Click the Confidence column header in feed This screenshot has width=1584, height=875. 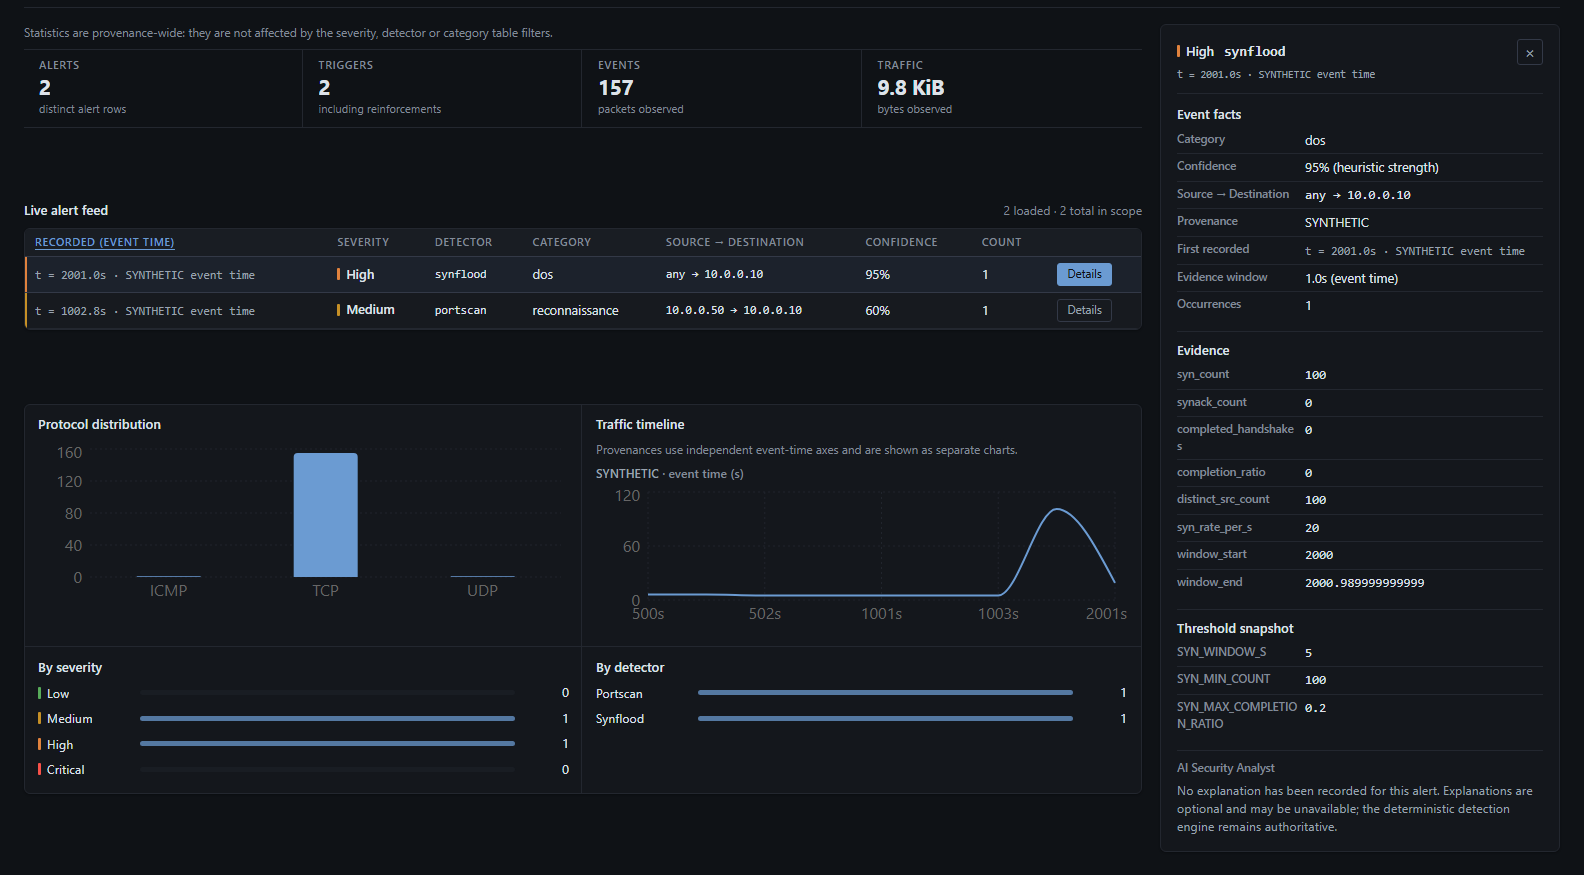[901, 242]
